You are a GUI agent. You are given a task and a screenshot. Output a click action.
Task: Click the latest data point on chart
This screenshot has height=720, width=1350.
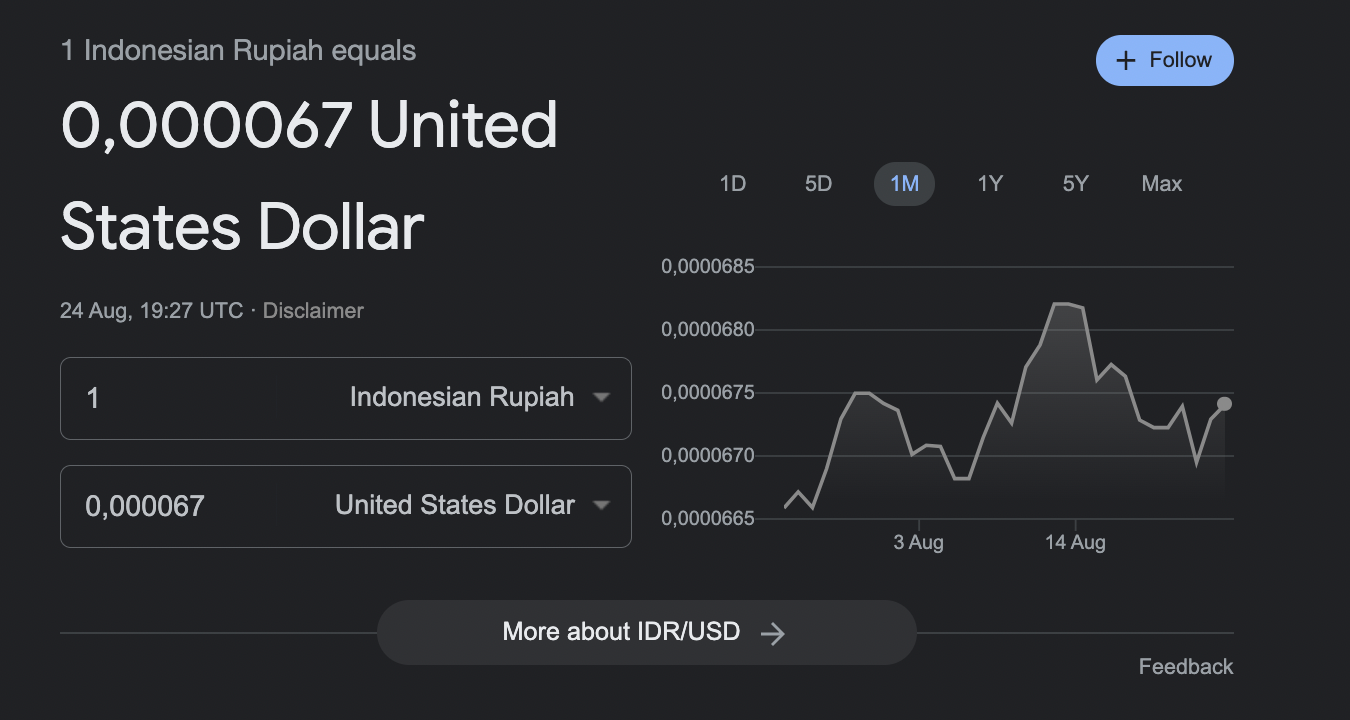[x=1224, y=404]
